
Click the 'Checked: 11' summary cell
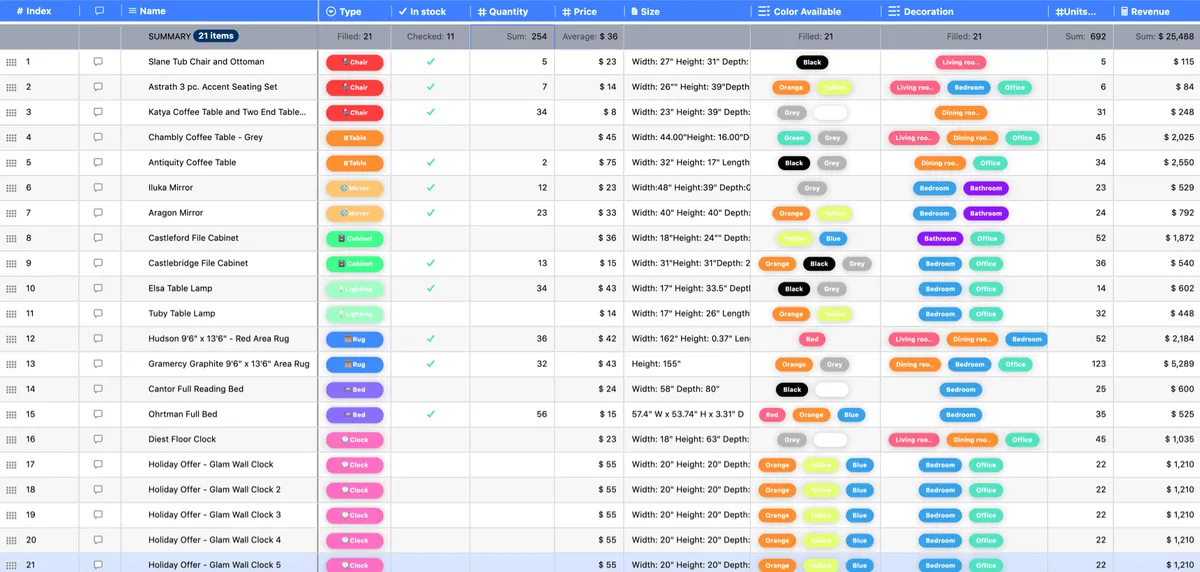pos(430,36)
